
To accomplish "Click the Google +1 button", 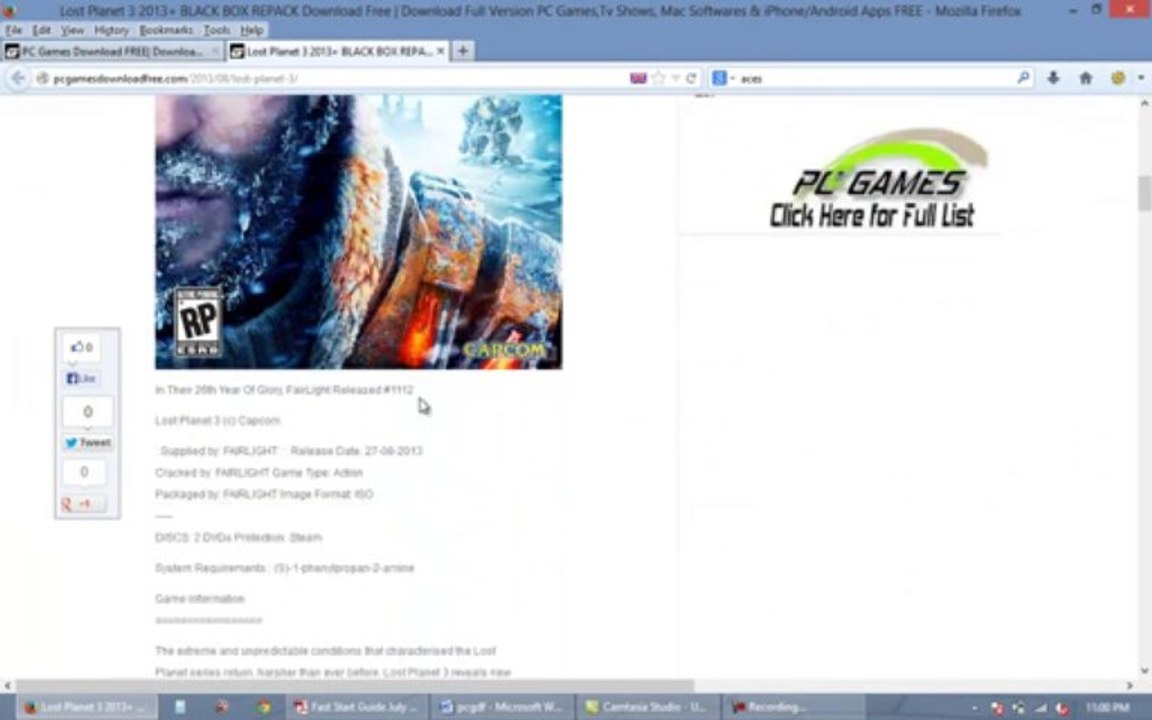I will point(83,504).
